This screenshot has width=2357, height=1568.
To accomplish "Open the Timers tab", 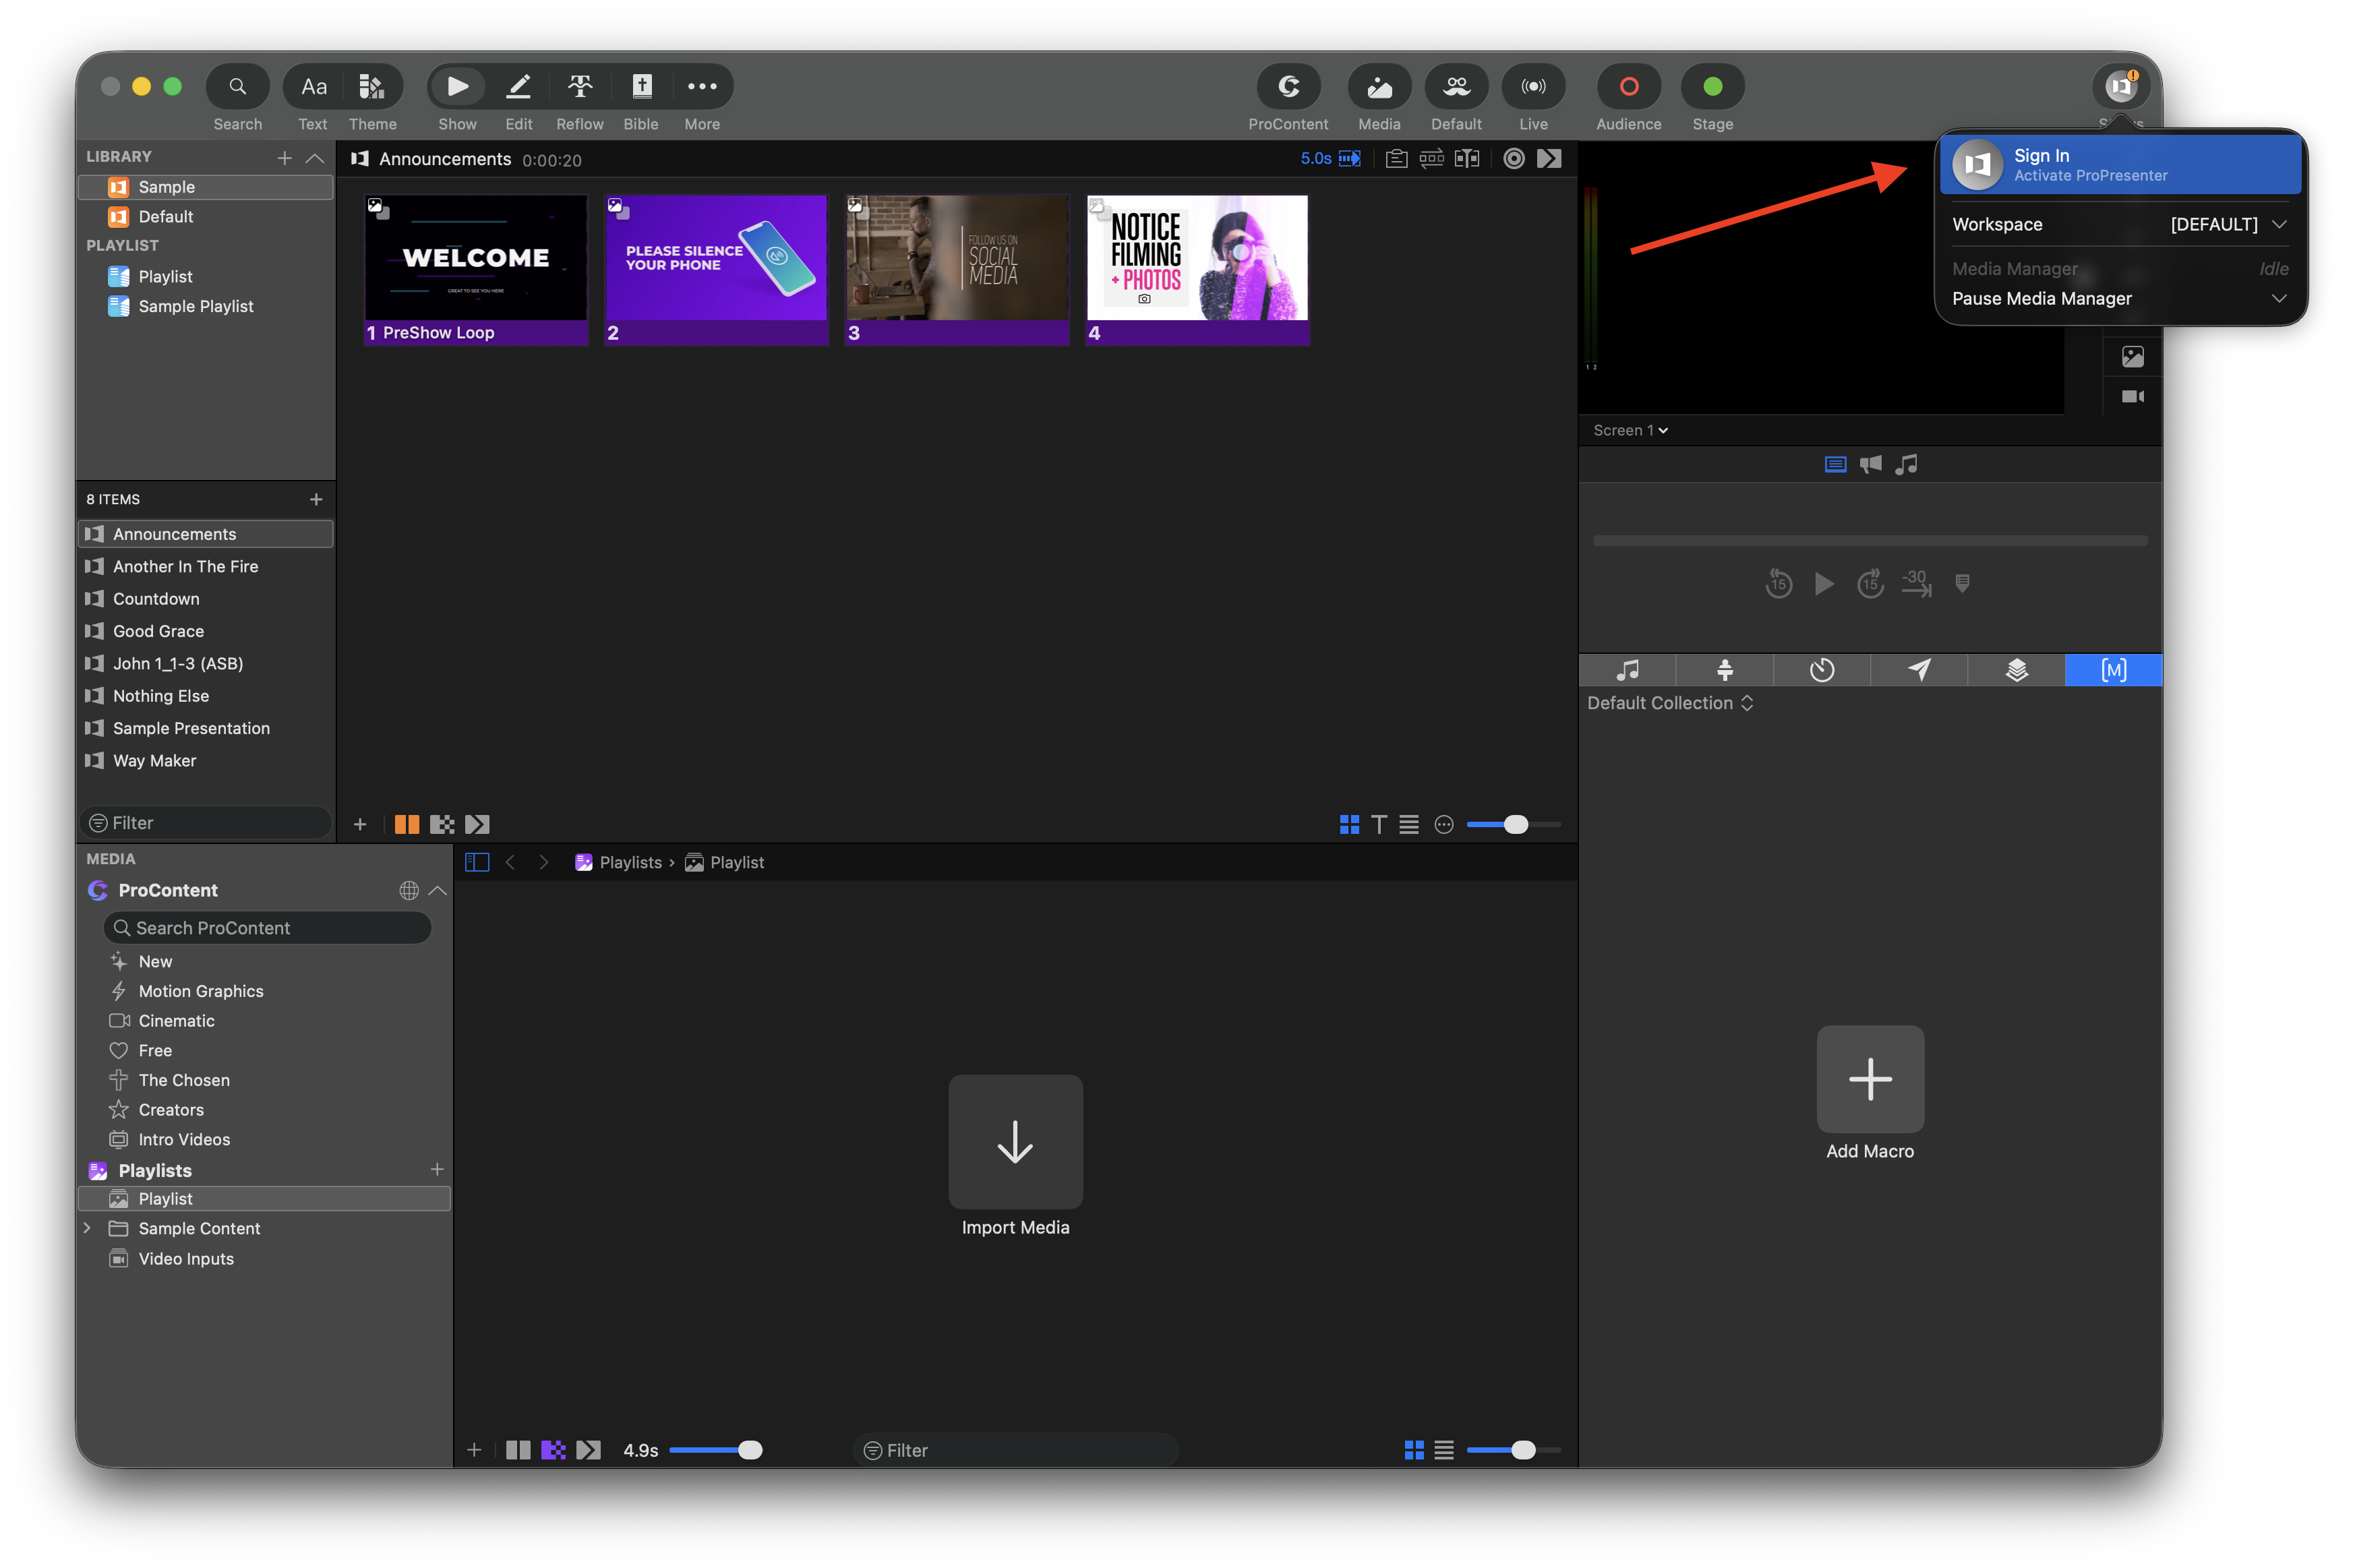I will click(1821, 670).
